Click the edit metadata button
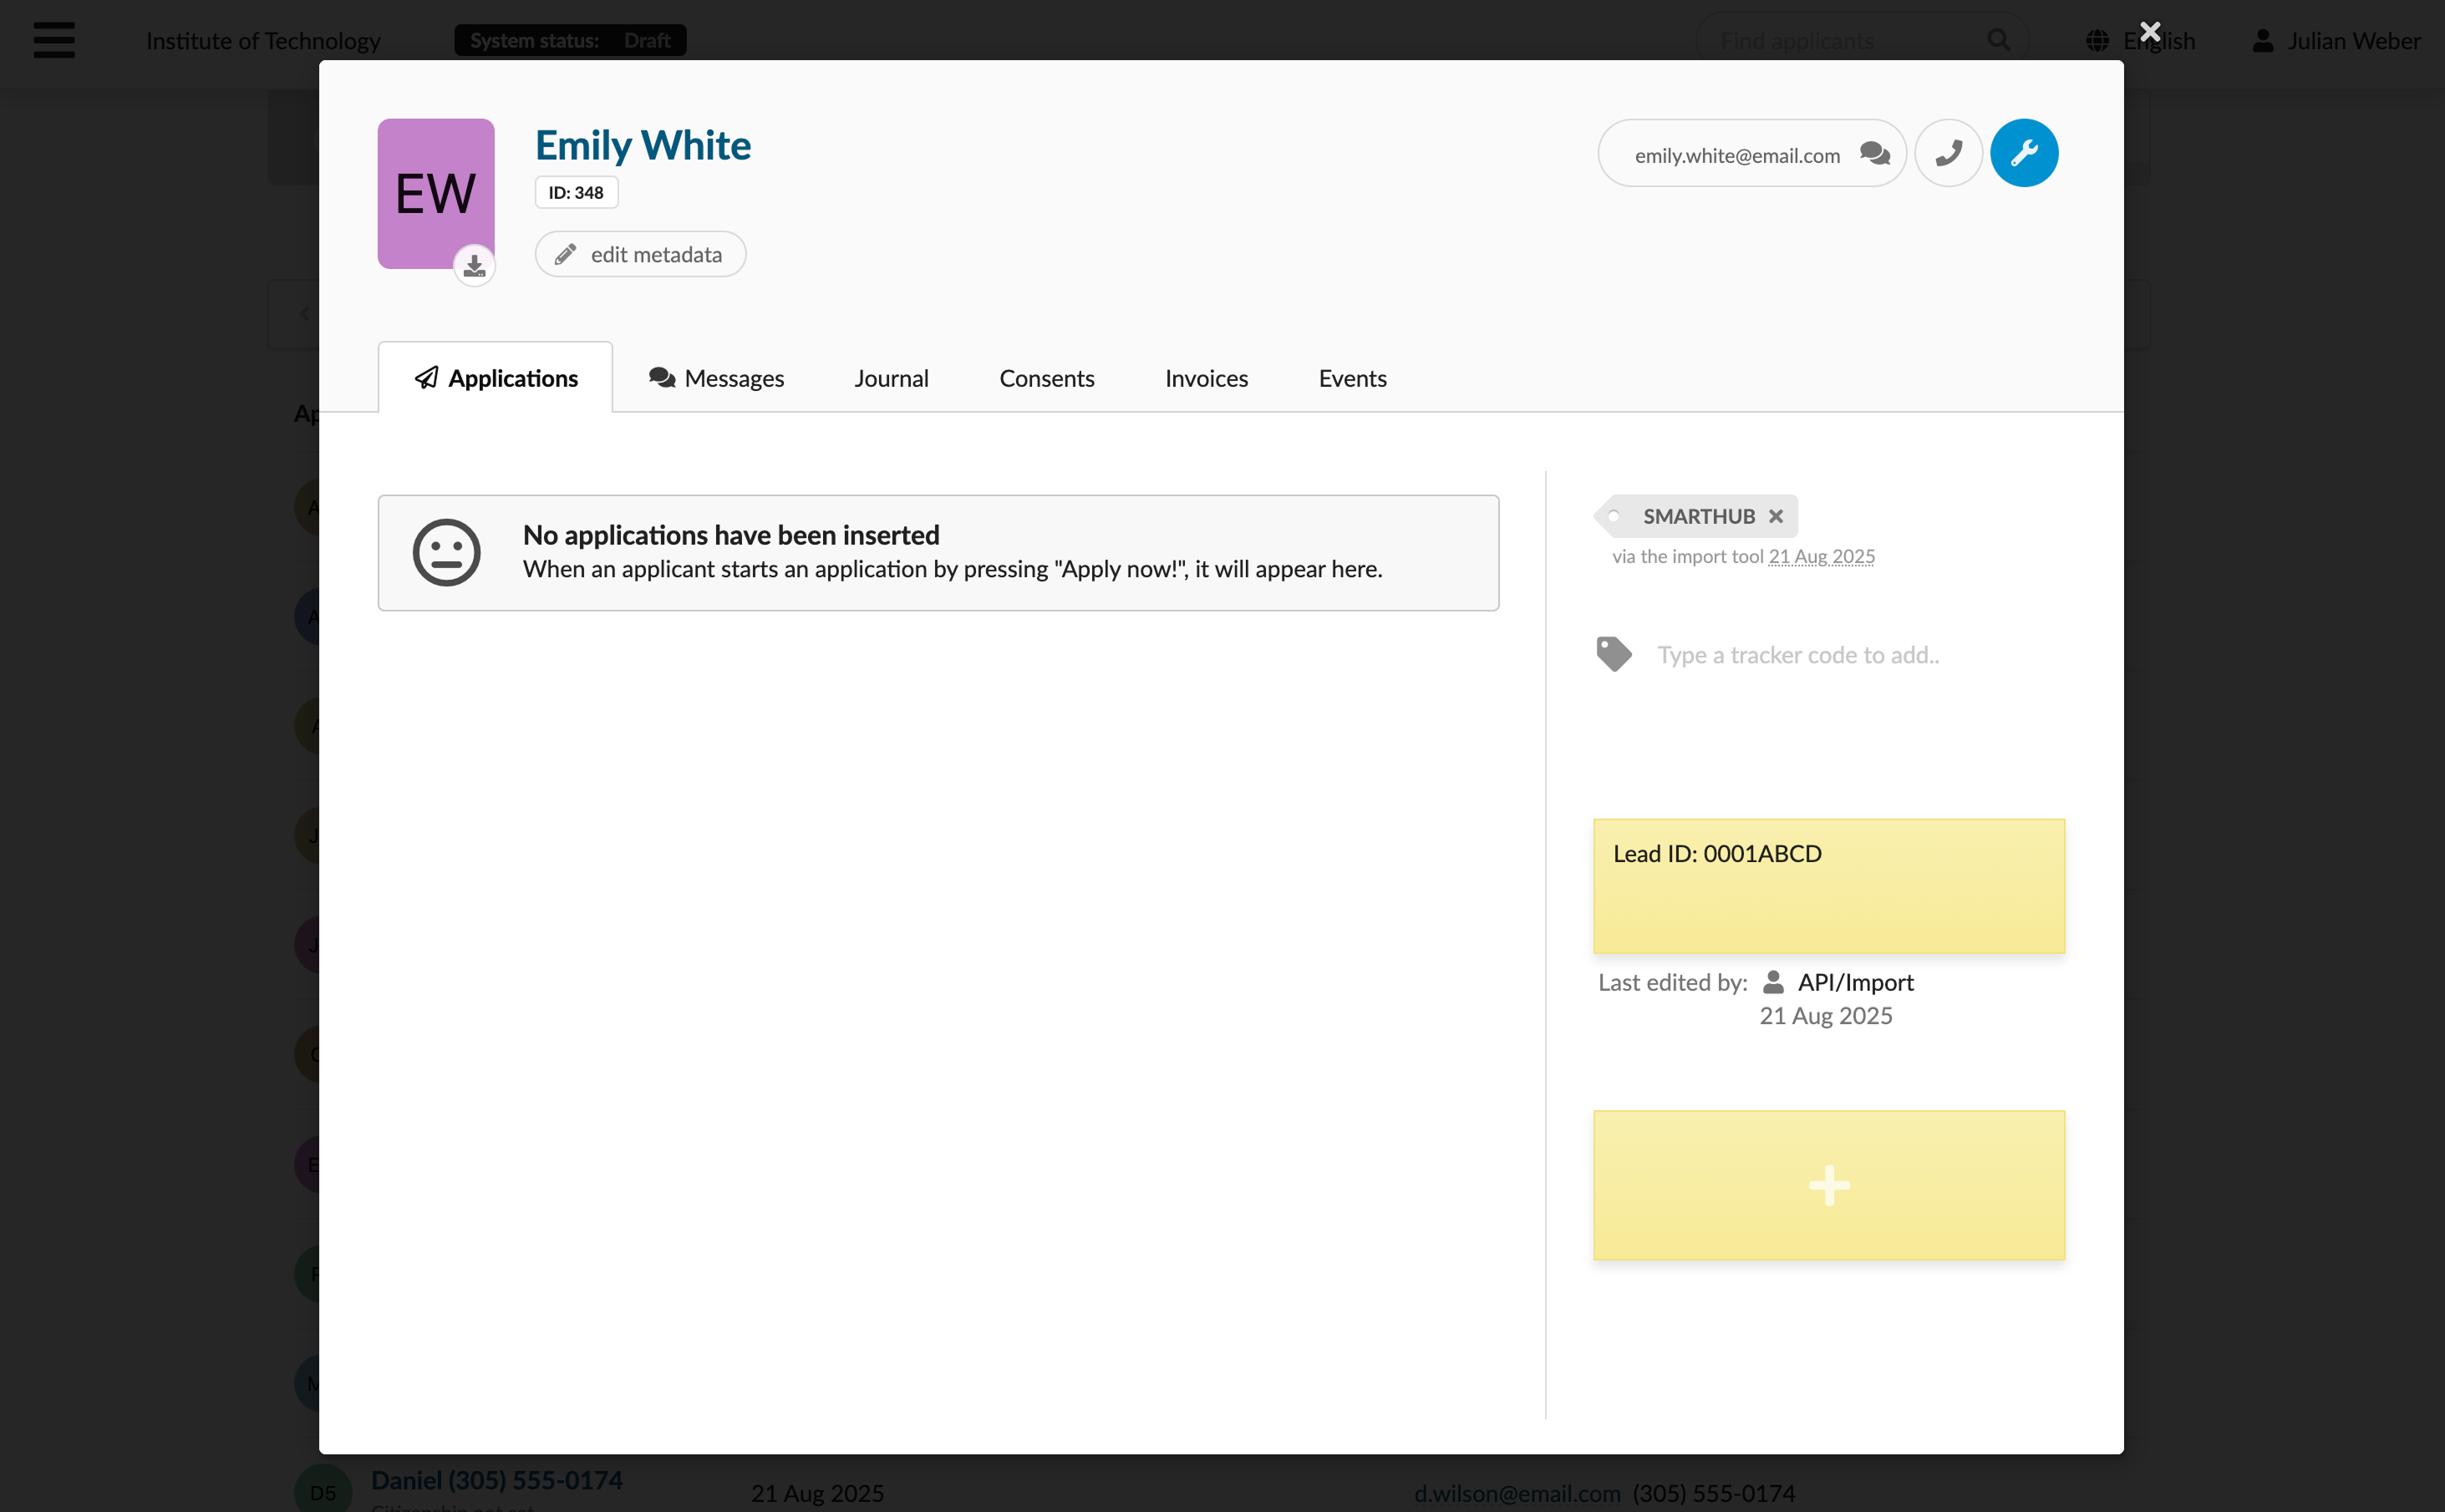The height and width of the screenshot is (1512, 2445). click(641, 254)
